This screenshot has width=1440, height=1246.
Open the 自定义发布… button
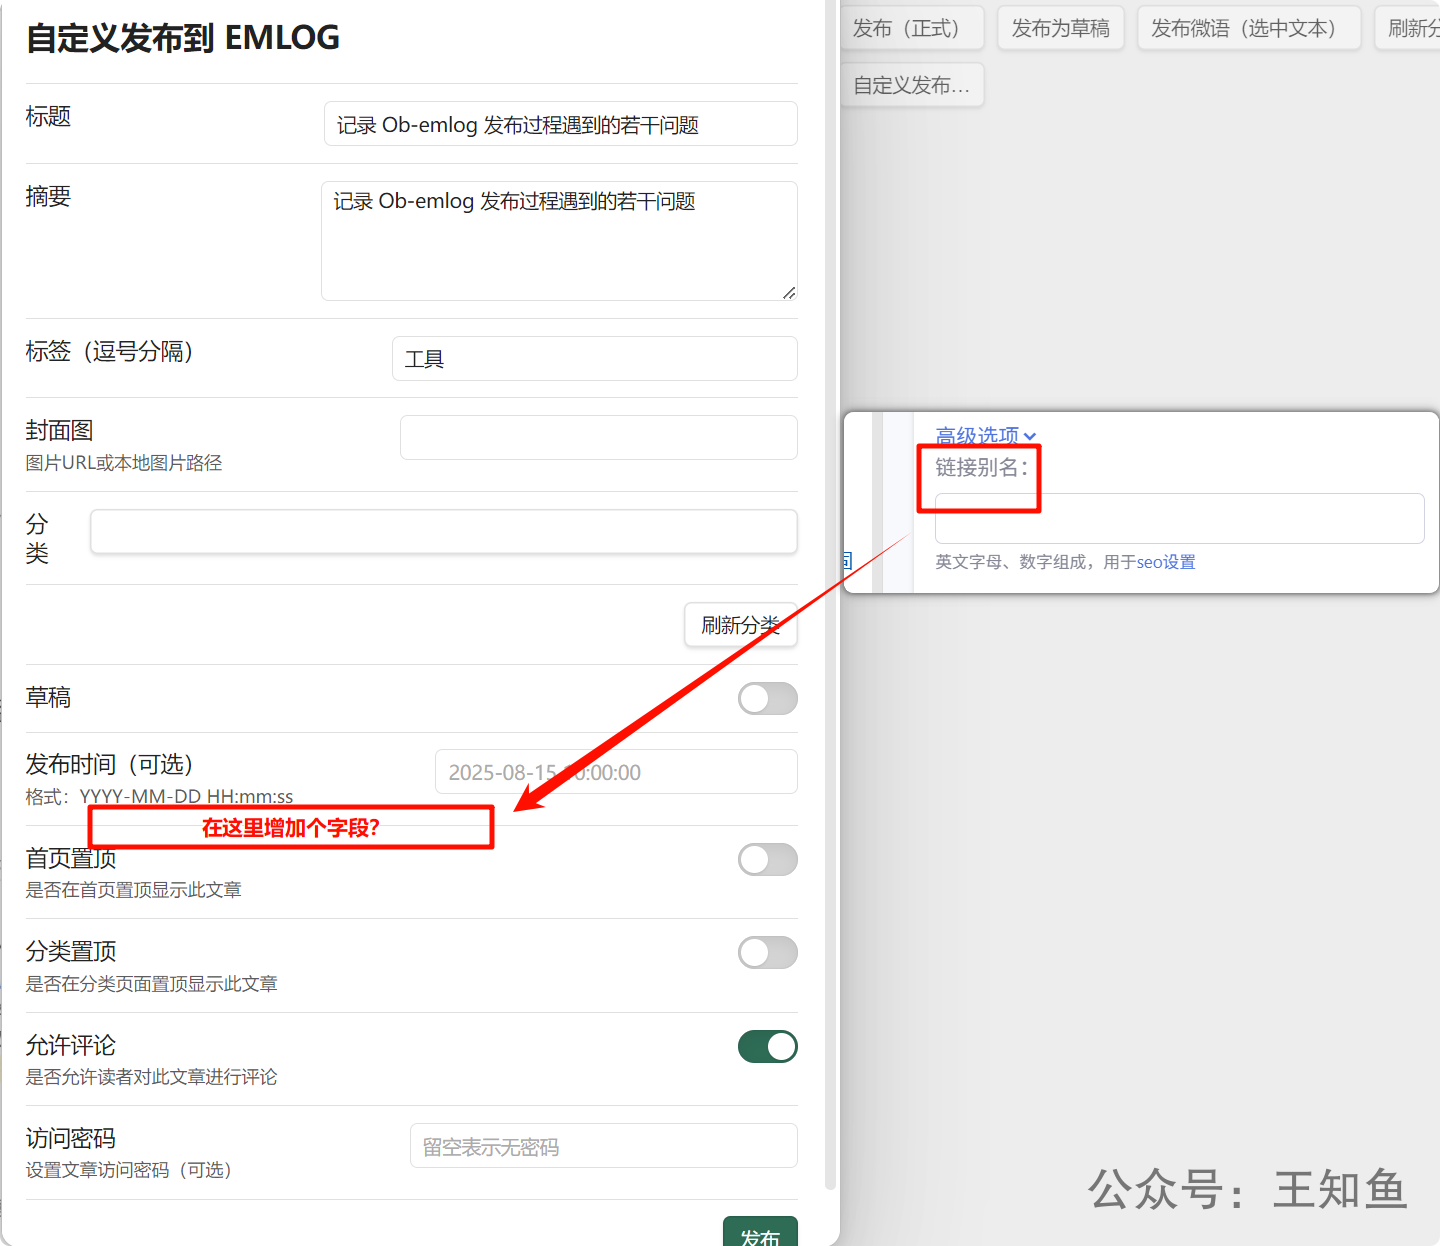point(911,85)
